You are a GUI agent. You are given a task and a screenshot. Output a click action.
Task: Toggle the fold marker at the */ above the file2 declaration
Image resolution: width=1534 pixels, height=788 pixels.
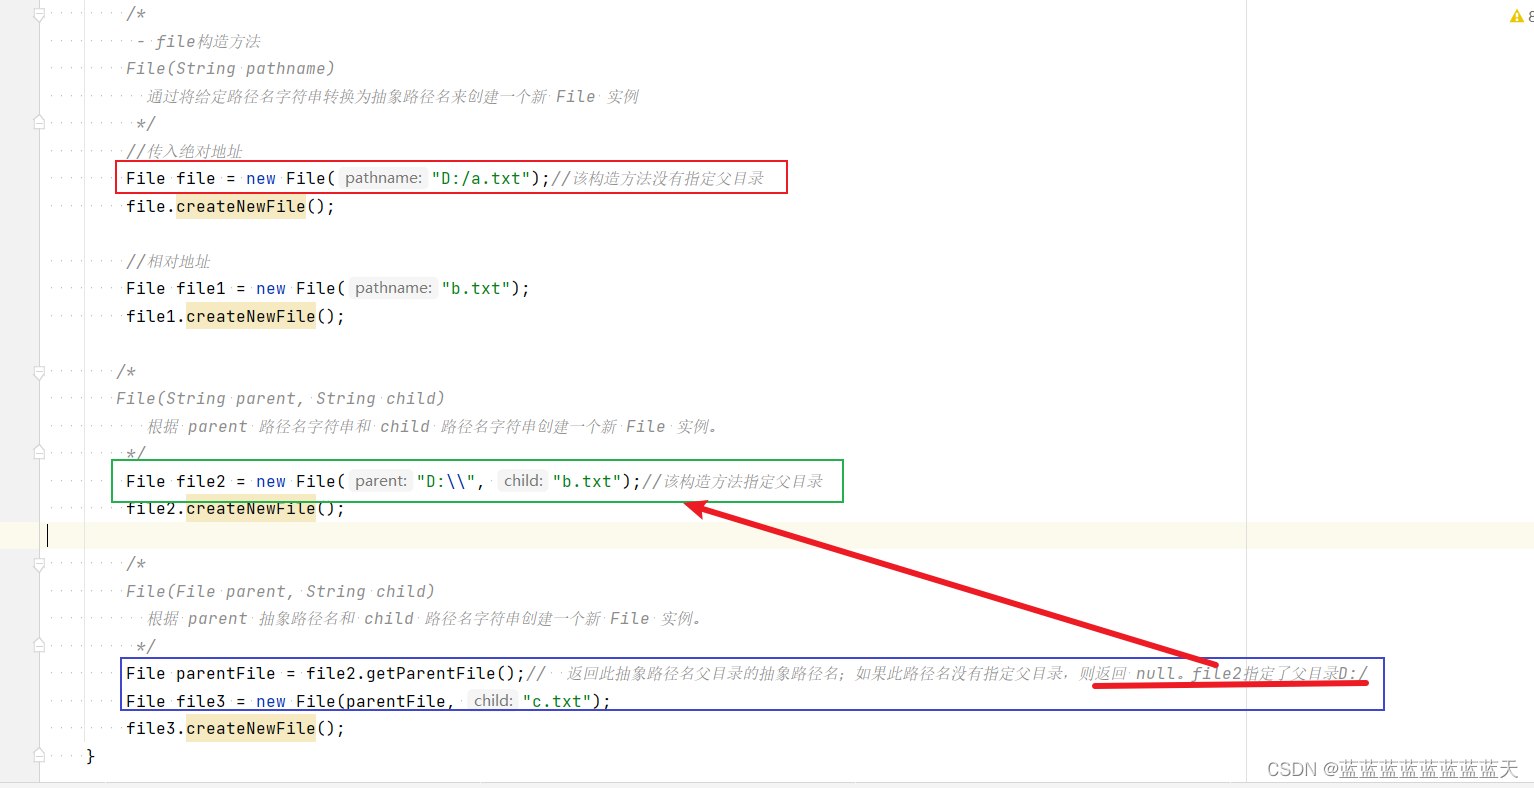tap(39, 453)
